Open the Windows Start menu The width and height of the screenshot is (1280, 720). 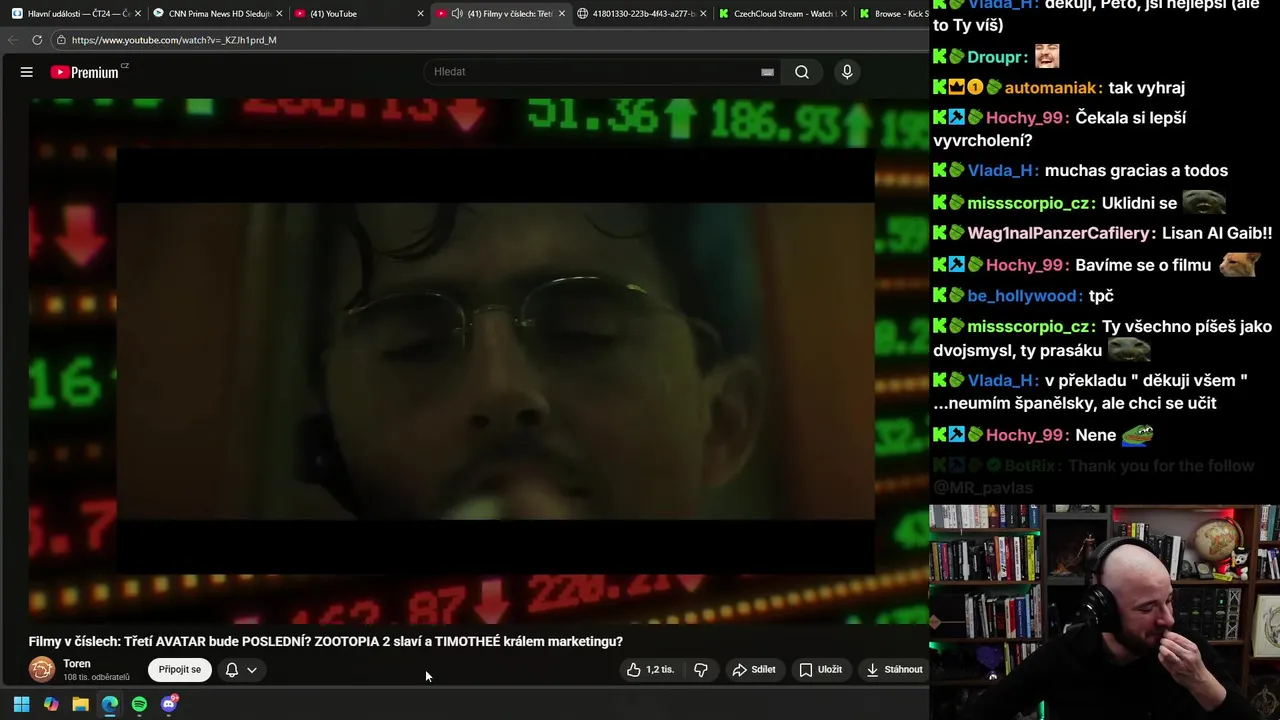point(21,704)
